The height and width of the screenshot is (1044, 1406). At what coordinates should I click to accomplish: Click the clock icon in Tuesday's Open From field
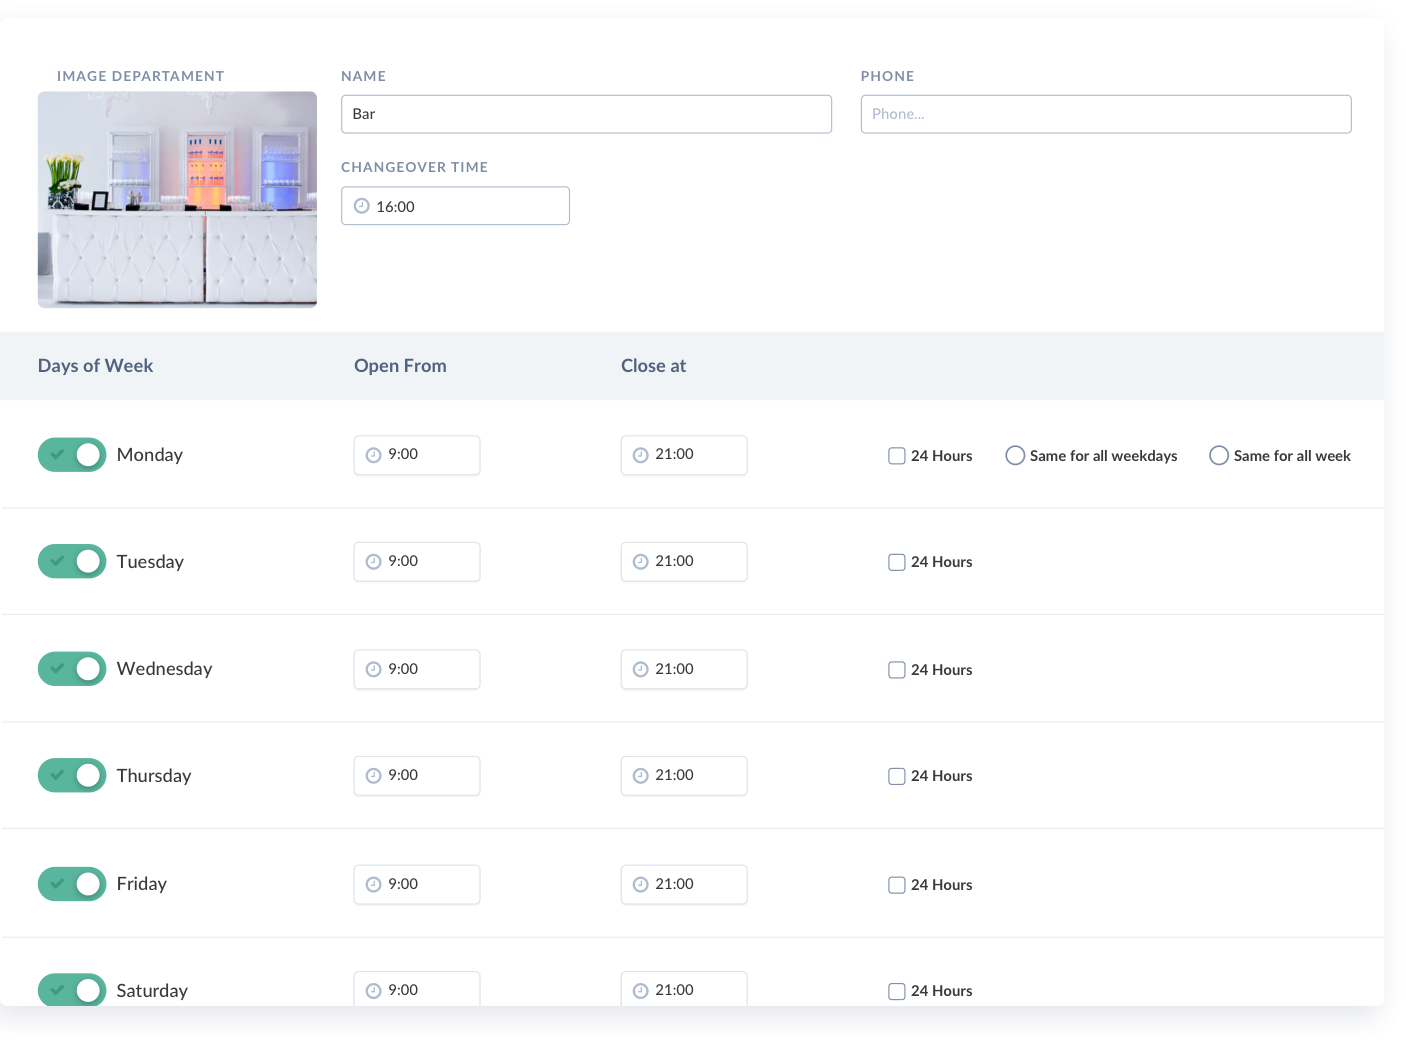coord(373,562)
